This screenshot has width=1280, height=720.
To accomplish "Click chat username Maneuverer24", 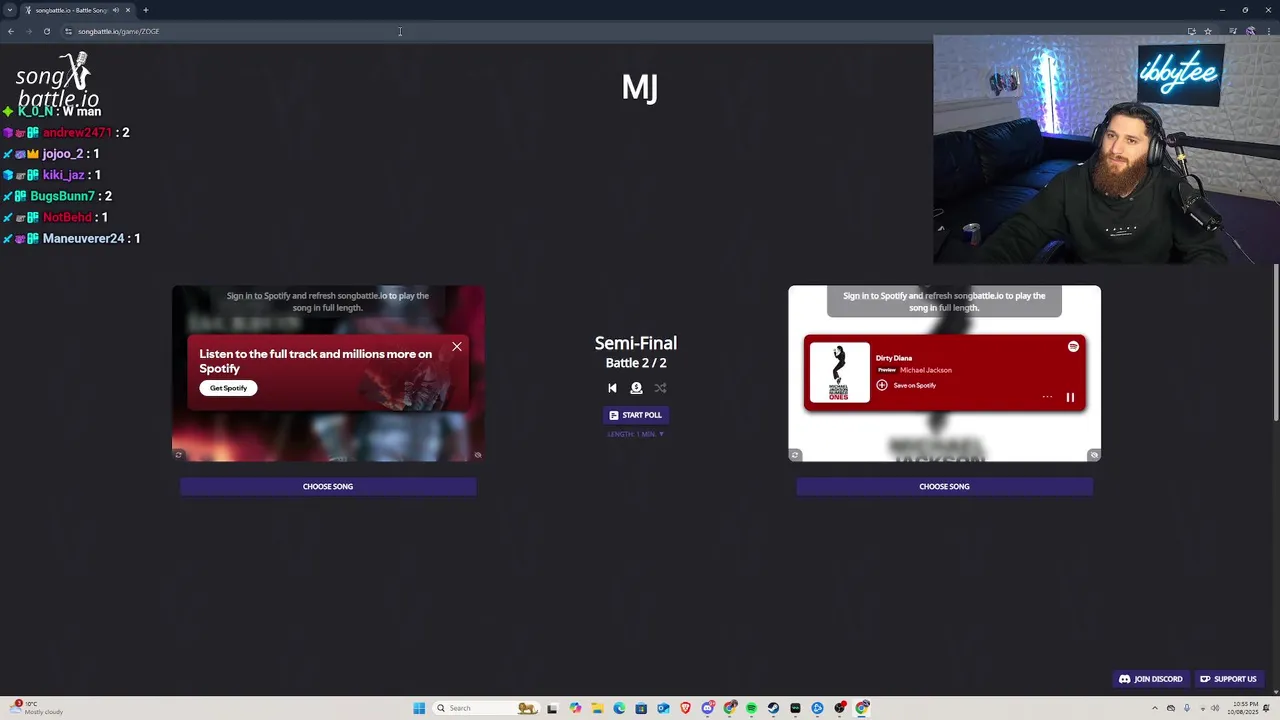I will [84, 239].
